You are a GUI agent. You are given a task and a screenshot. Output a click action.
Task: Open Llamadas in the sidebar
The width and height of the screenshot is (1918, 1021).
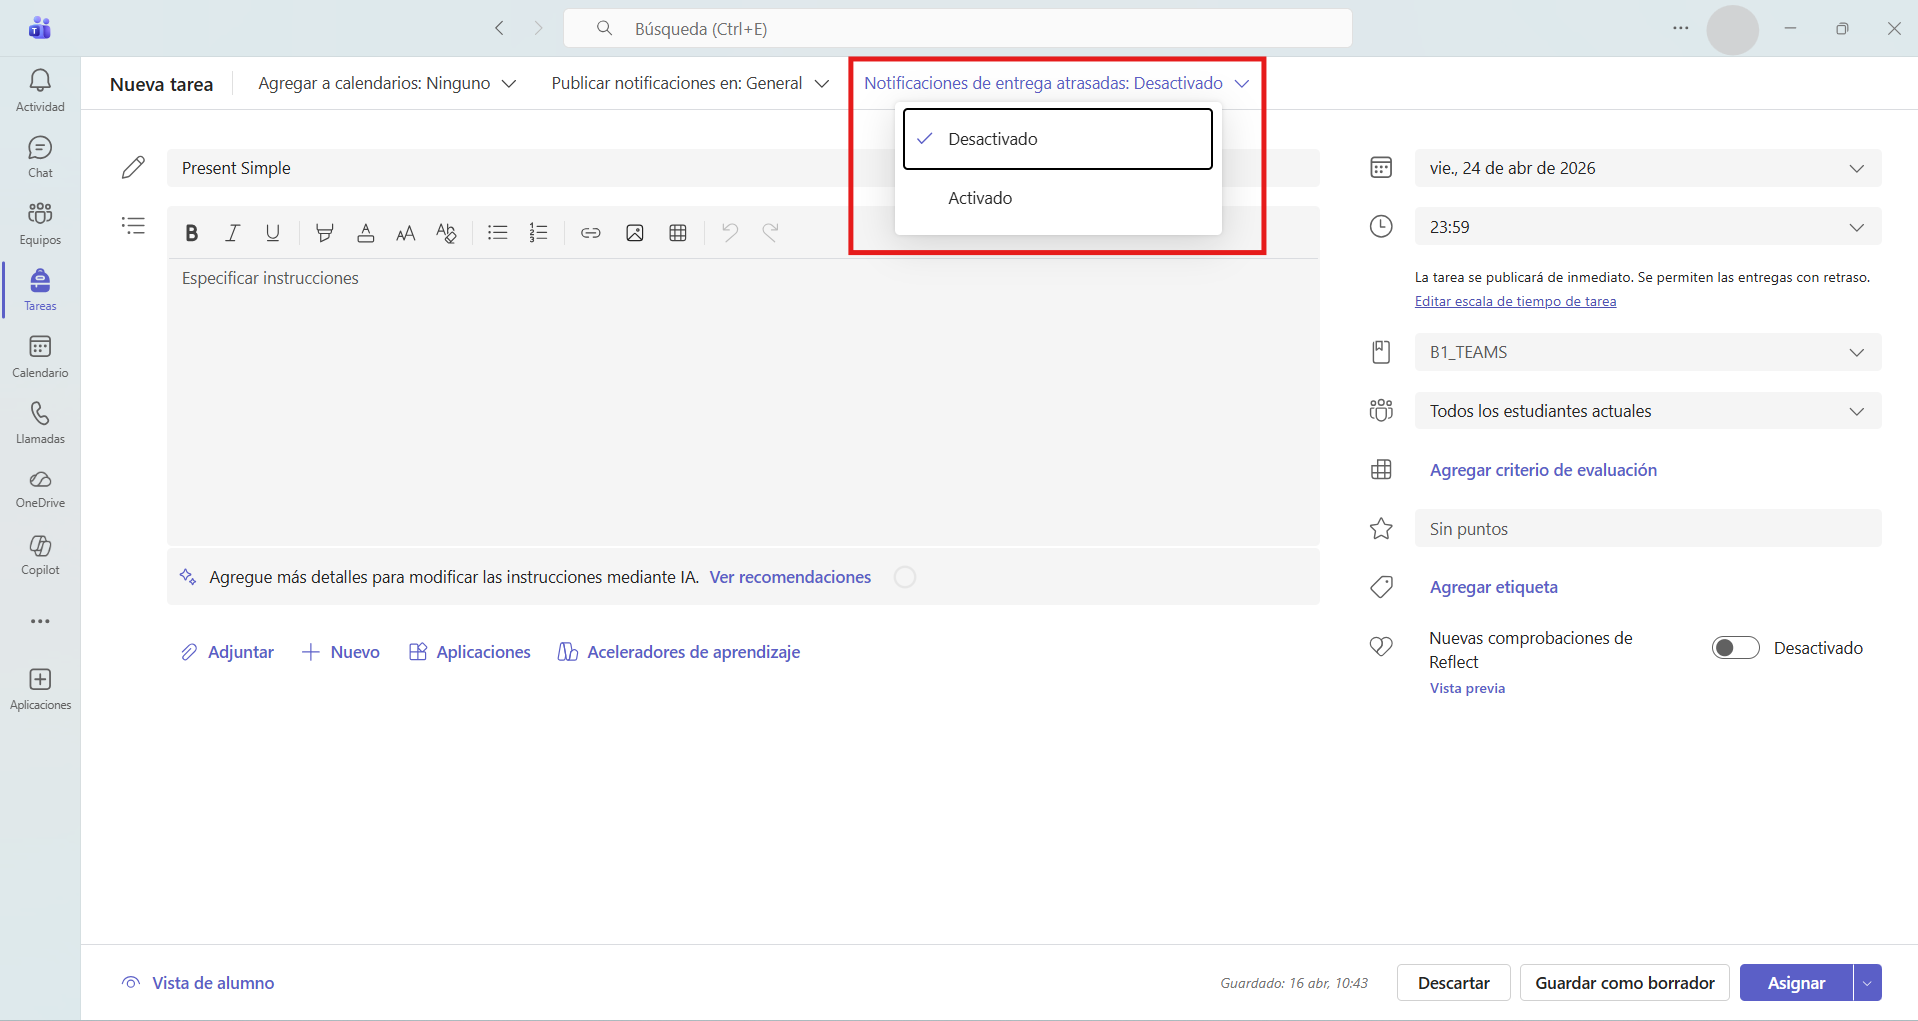click(40, 423)
